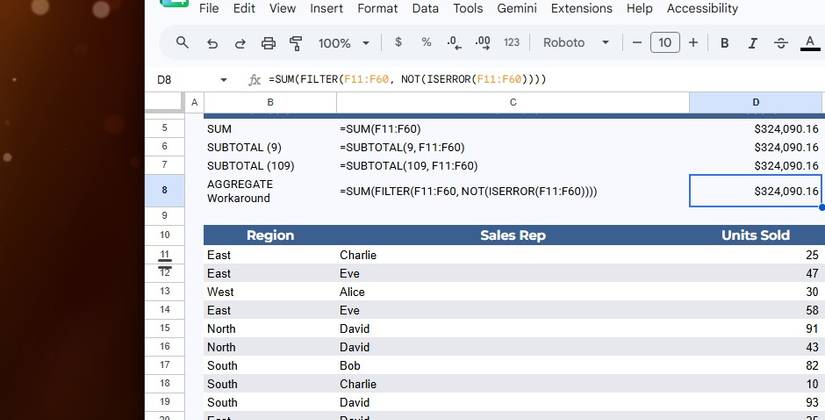
Task: Decrease decimal places
Action: click(454, 43)
